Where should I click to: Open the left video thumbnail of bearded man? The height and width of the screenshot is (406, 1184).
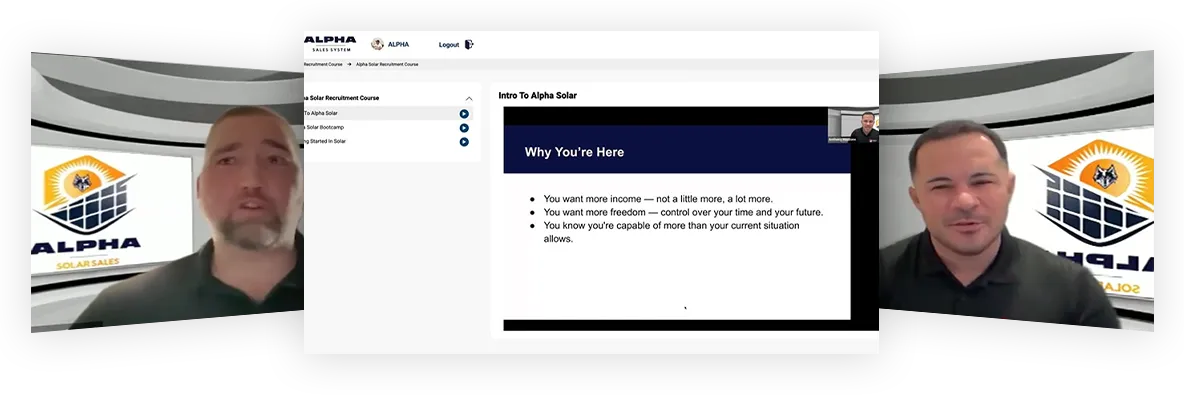(167, 192)
